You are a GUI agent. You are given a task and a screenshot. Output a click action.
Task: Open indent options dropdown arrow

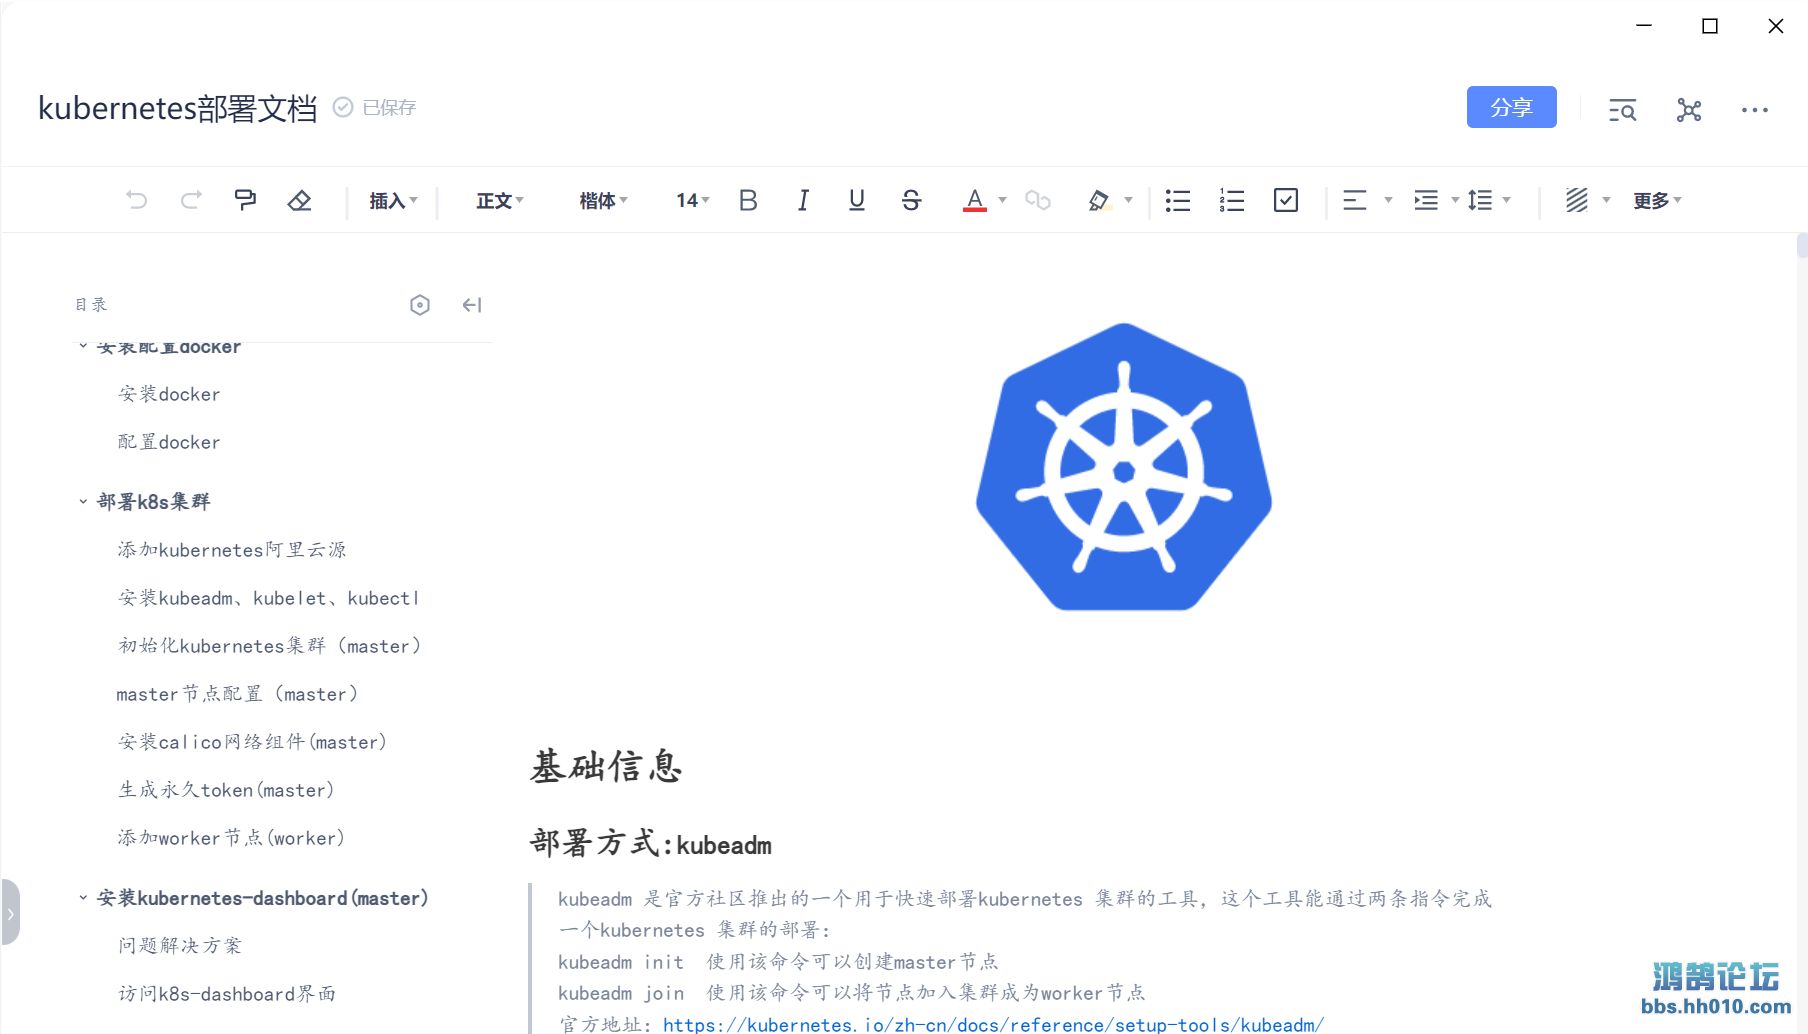pos(1455,200)
